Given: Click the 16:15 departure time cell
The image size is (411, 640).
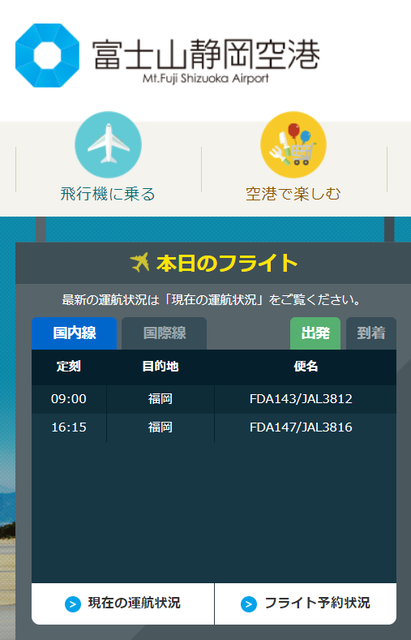Looking at the screenshot, I should coord(69,427).
